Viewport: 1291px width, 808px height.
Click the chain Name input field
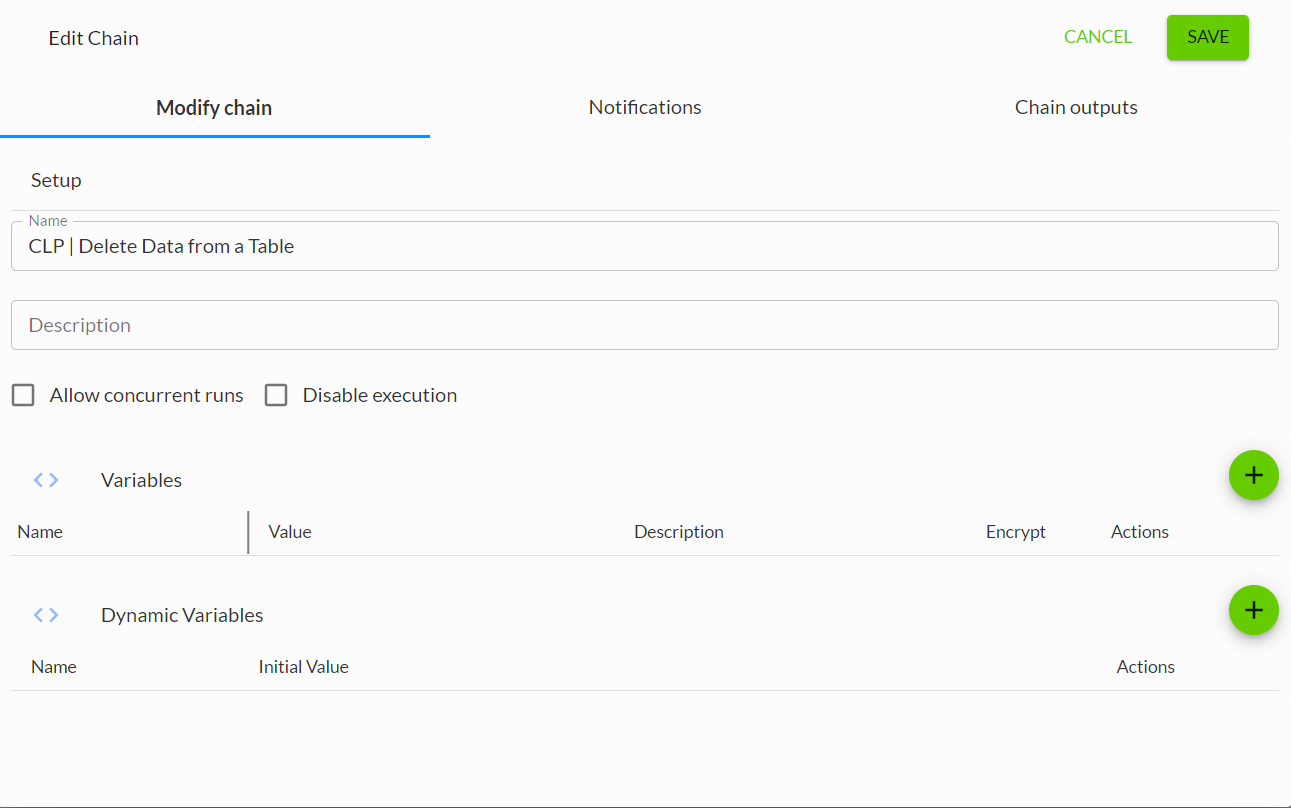pos(645,245)
